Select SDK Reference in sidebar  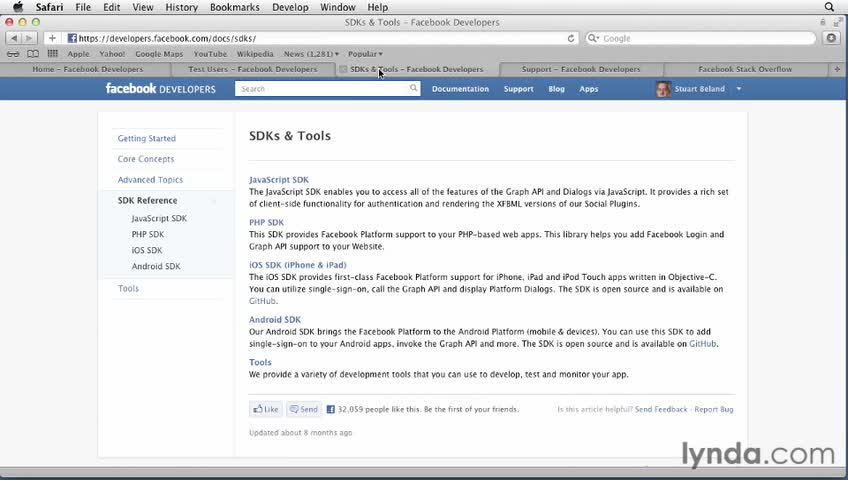(148, 200)
